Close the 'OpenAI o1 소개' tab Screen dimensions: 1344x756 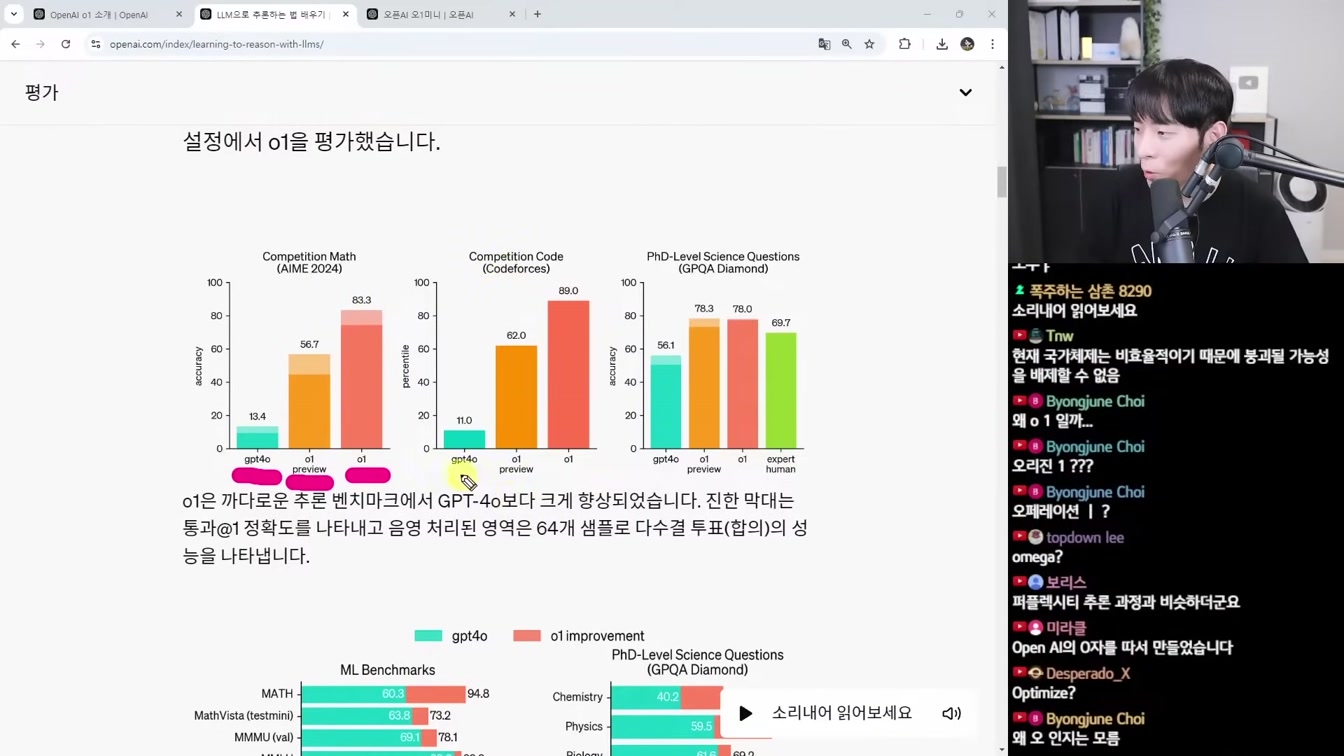pyautogui.click(x=179, y=14)
